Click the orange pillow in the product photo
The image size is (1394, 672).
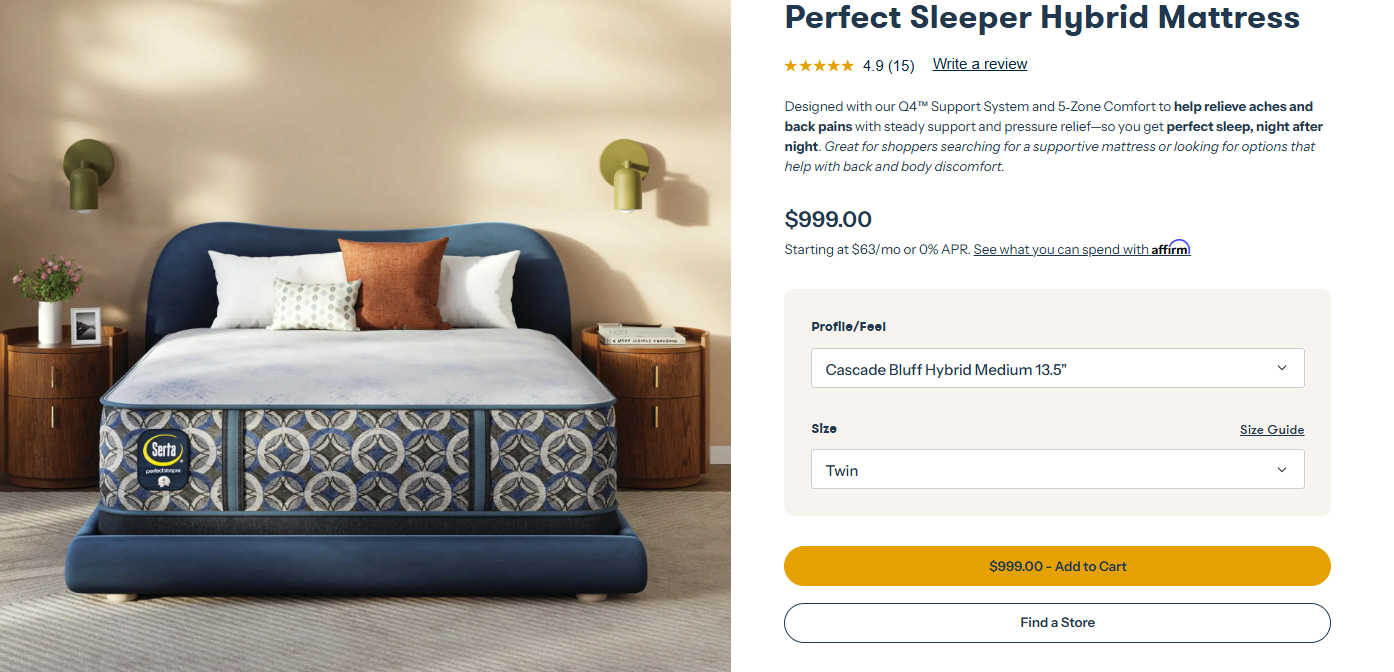click(x=394, y=283)
